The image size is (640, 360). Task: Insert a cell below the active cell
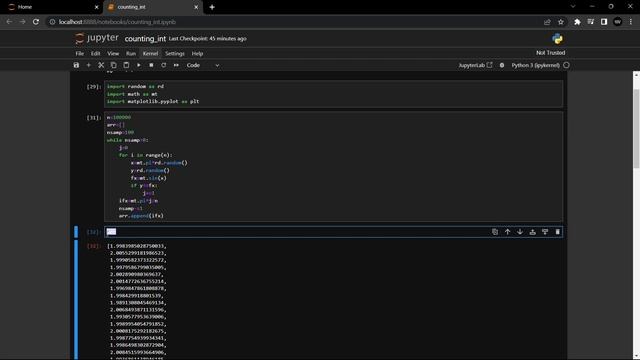tap(545, 232)
